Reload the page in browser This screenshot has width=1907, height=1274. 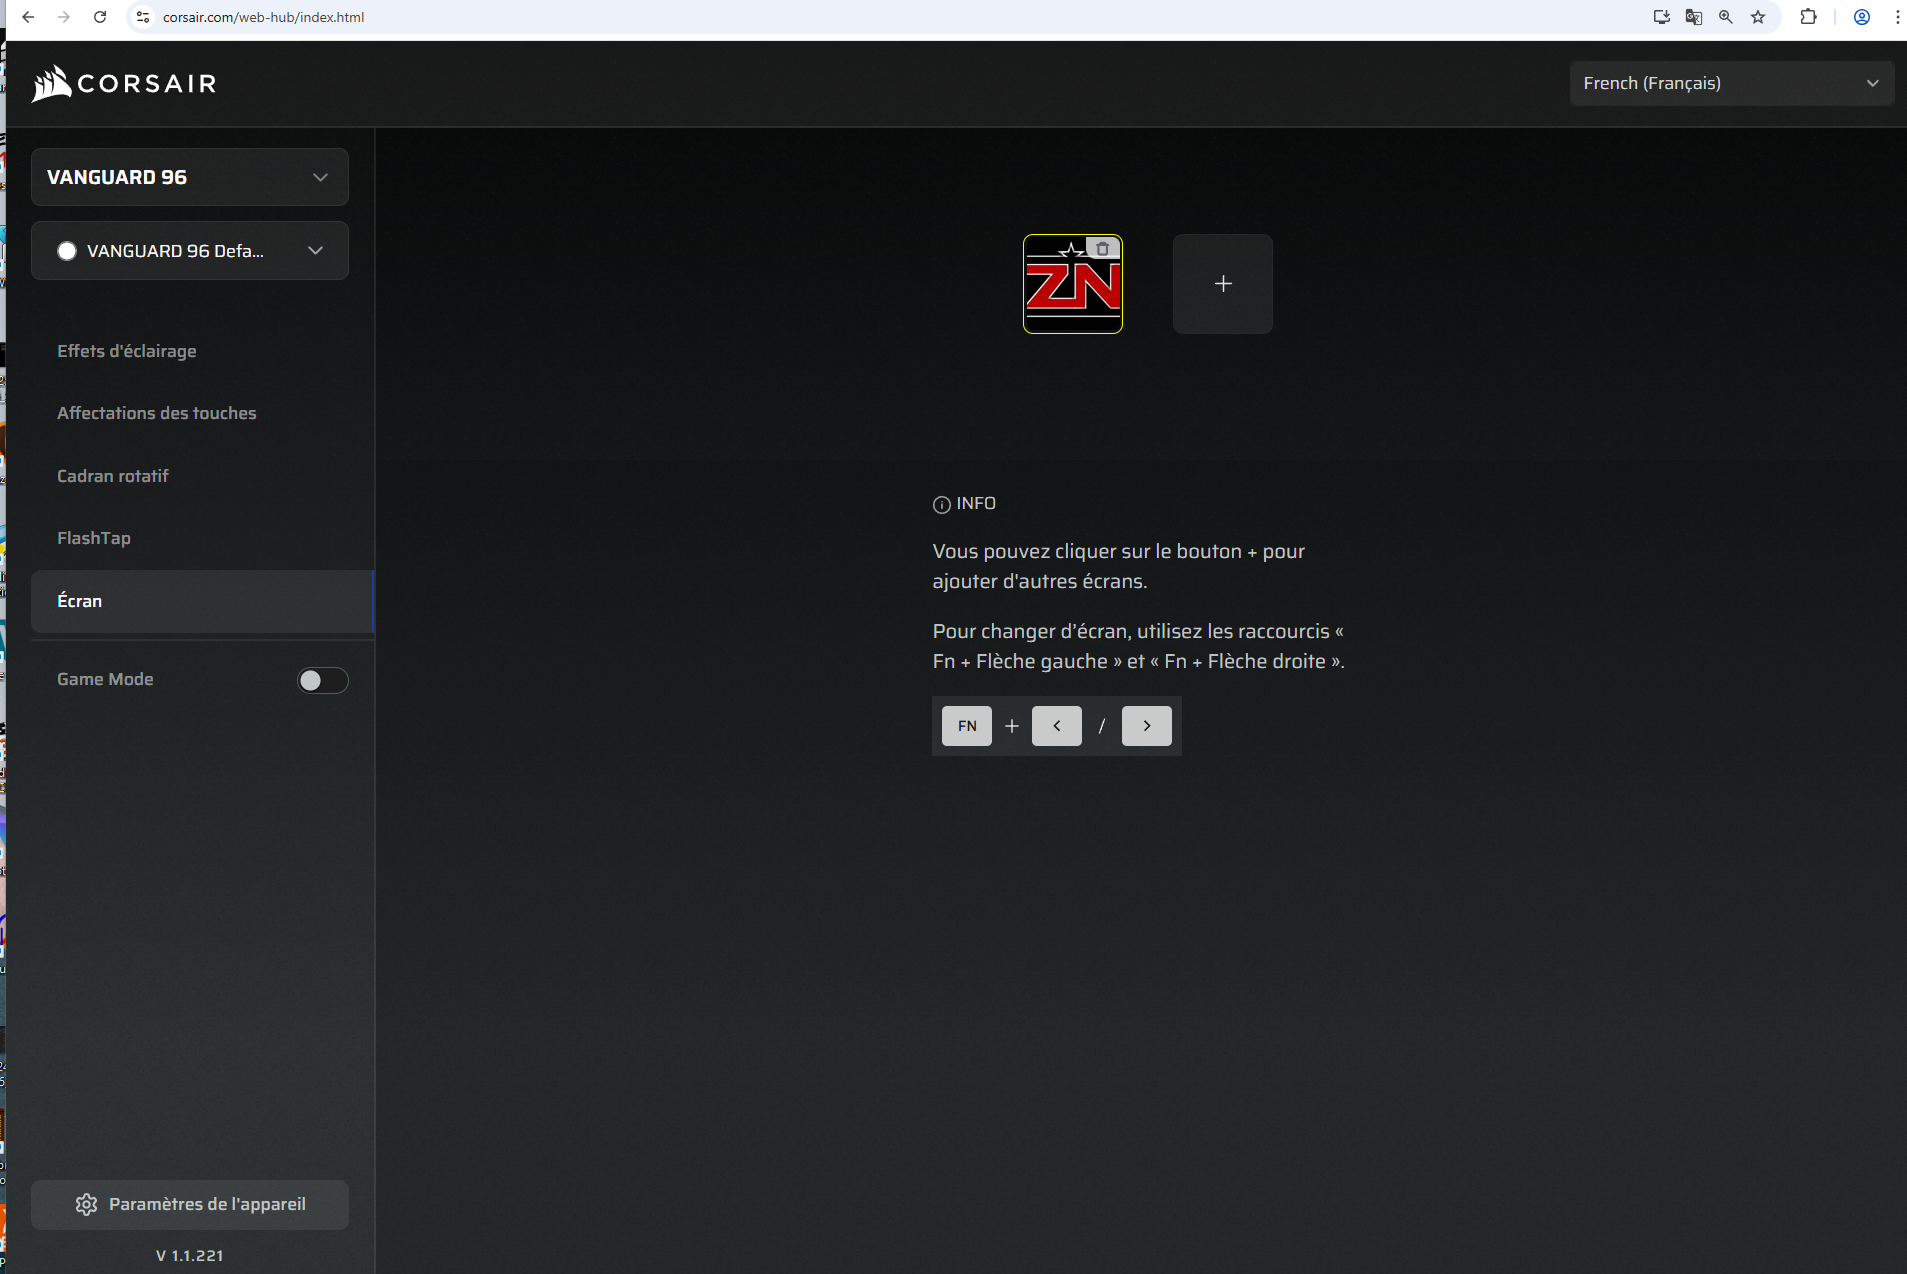pos(100,17)
